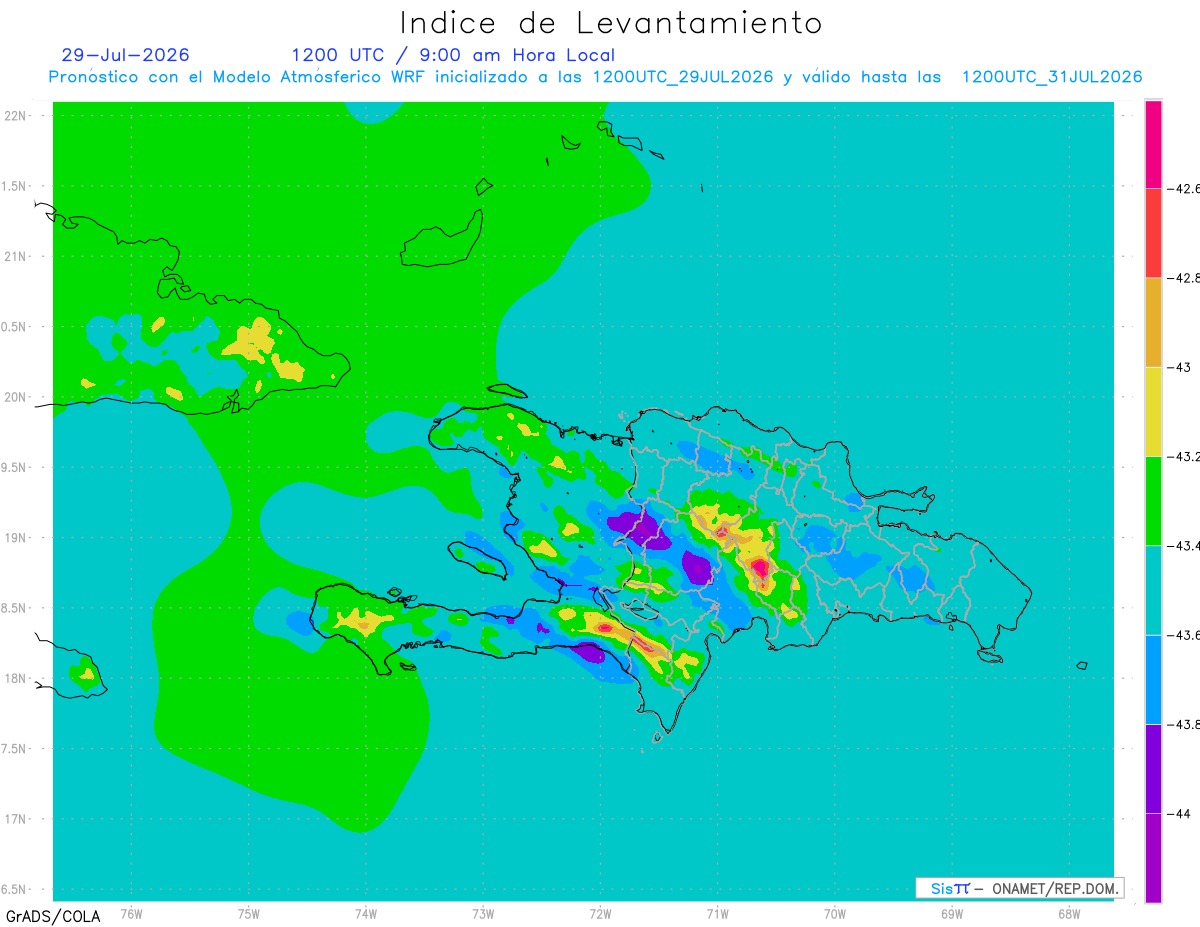Click '1200 UTC / 9:00 am Hora Local'
The width and height of the screenshot is (1200, 927).
[453, 55]
